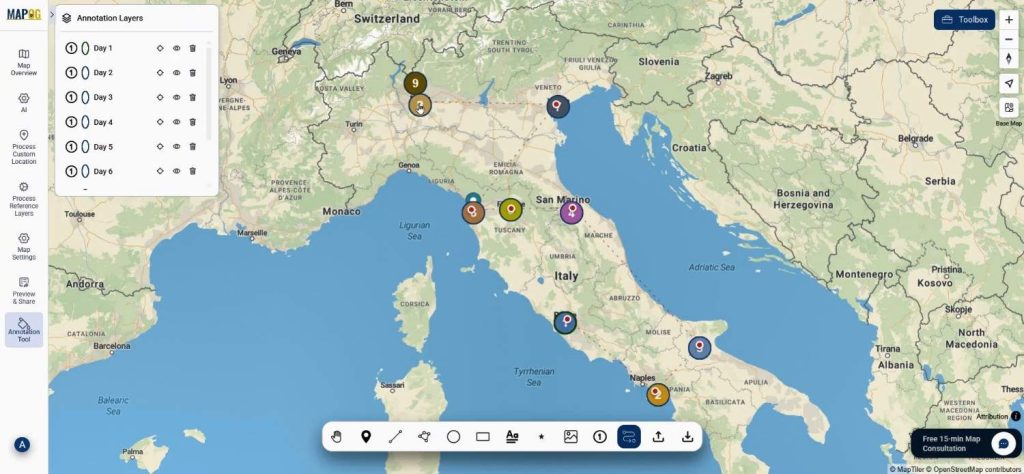This screenshot has width=1024, height=474.
Task: Click the number icon on the Day 1 row
Action: coord(71,48)
